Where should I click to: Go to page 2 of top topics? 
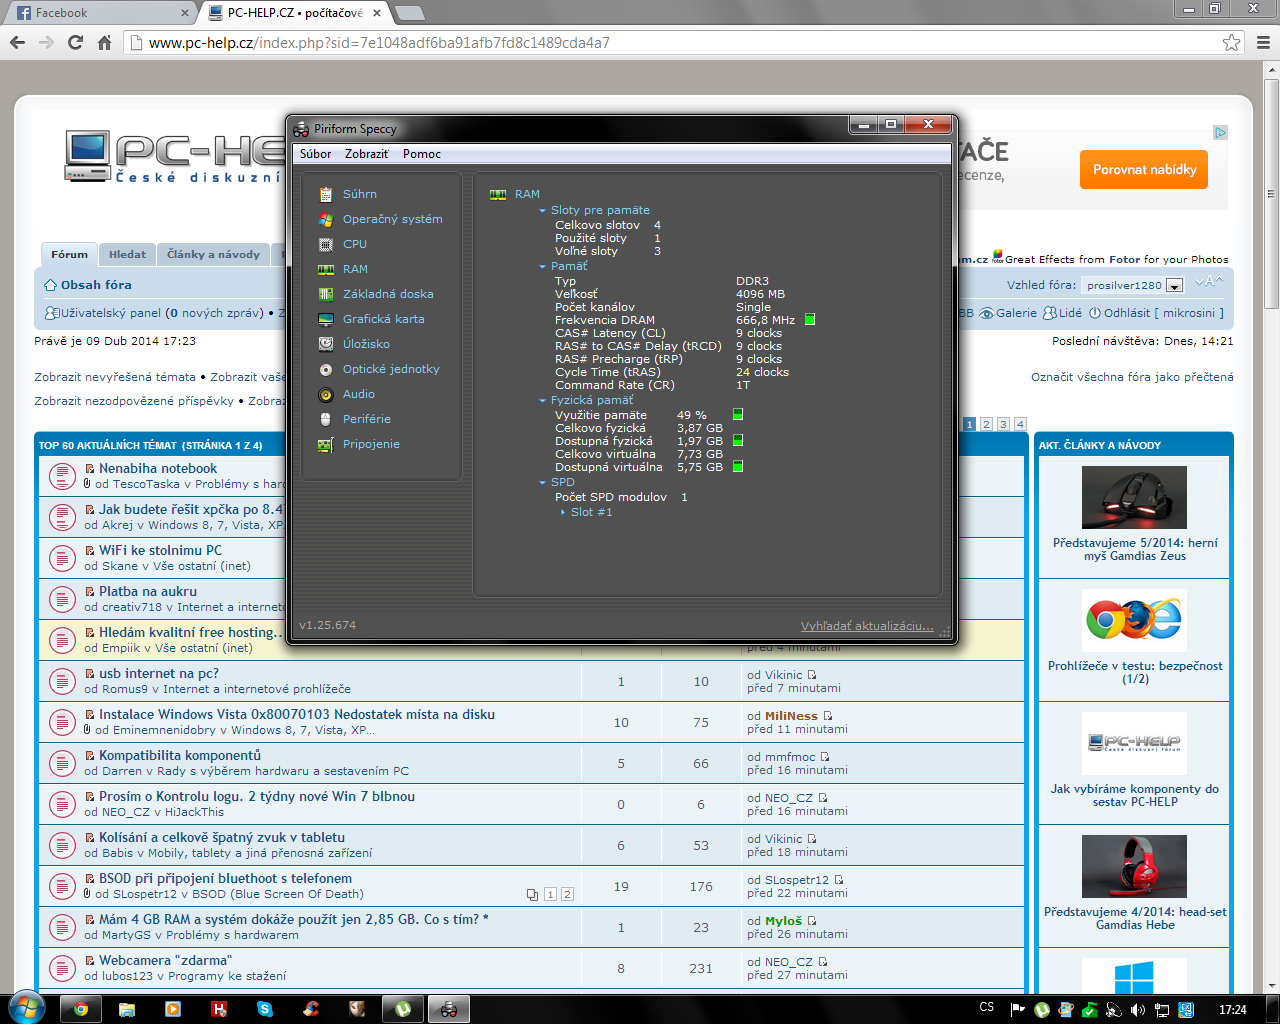tap(986, 424)
